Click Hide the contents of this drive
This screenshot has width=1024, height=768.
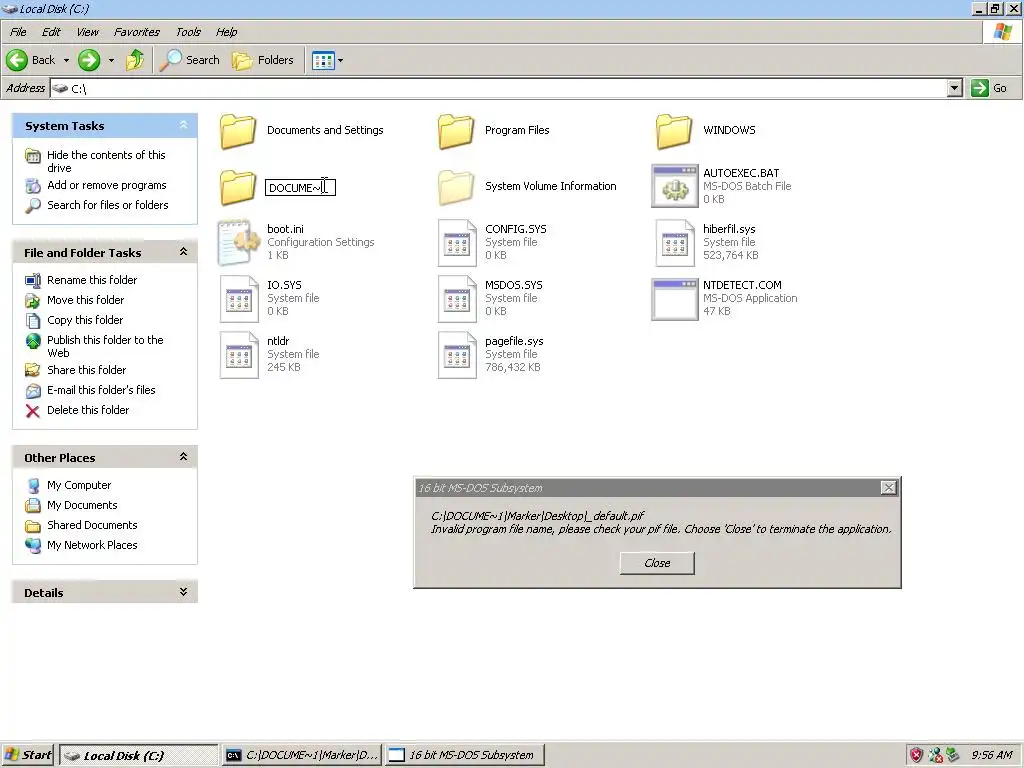106,161
